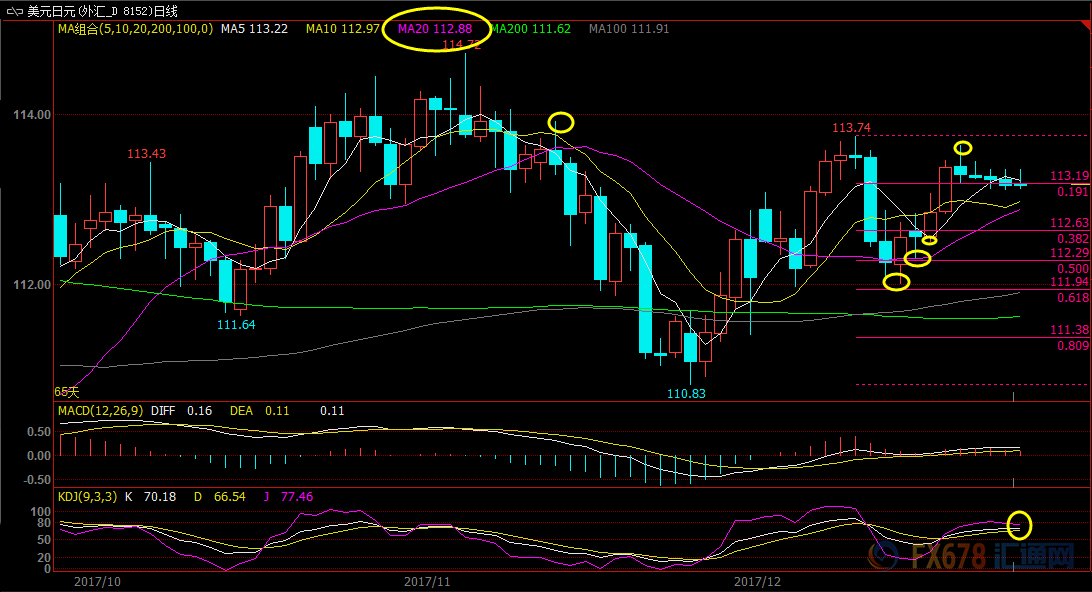Click the 2017/12 date on the time axis
Viewport: 1092px width, 592px height.
tap(757, 580)
